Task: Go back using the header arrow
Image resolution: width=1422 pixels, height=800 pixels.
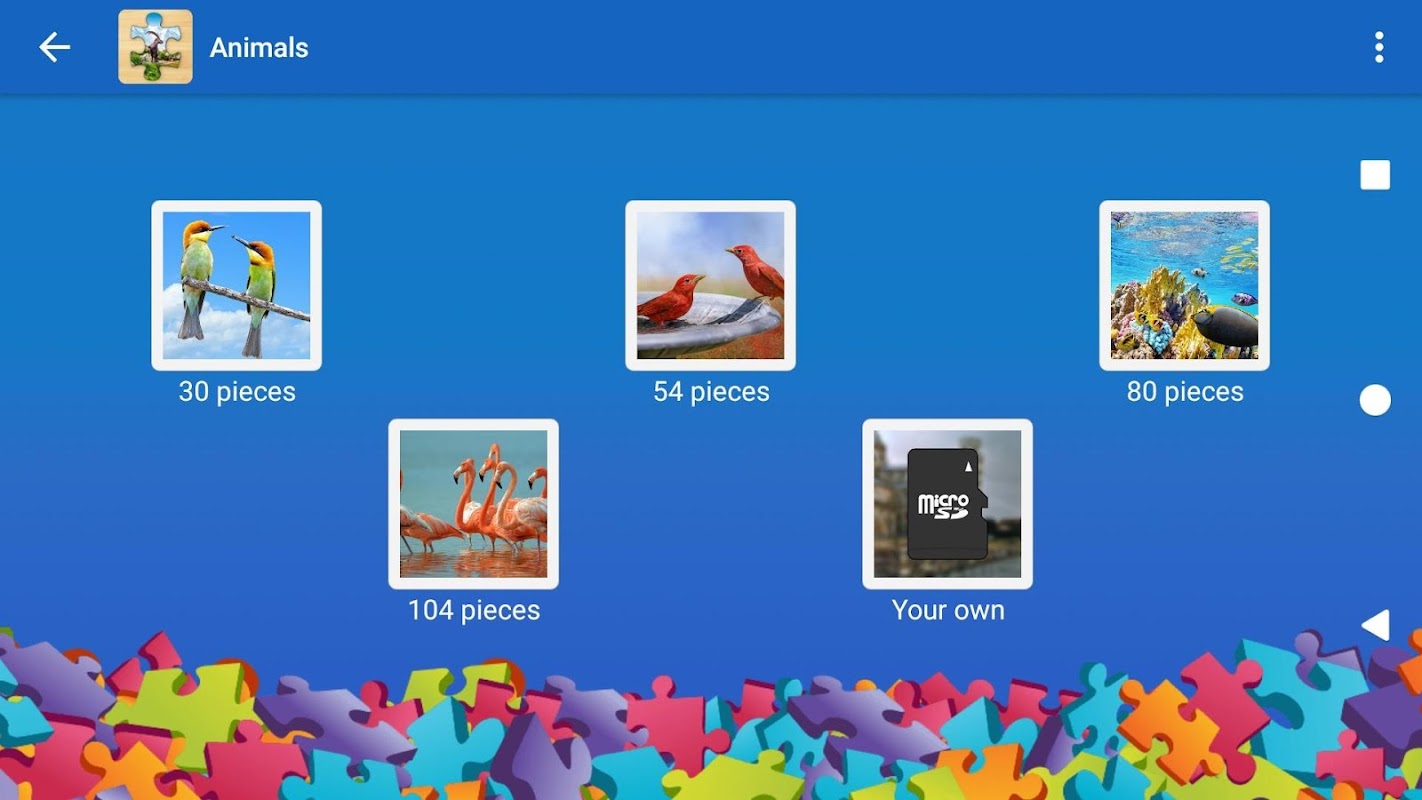Action: click(x=54, y=47)
